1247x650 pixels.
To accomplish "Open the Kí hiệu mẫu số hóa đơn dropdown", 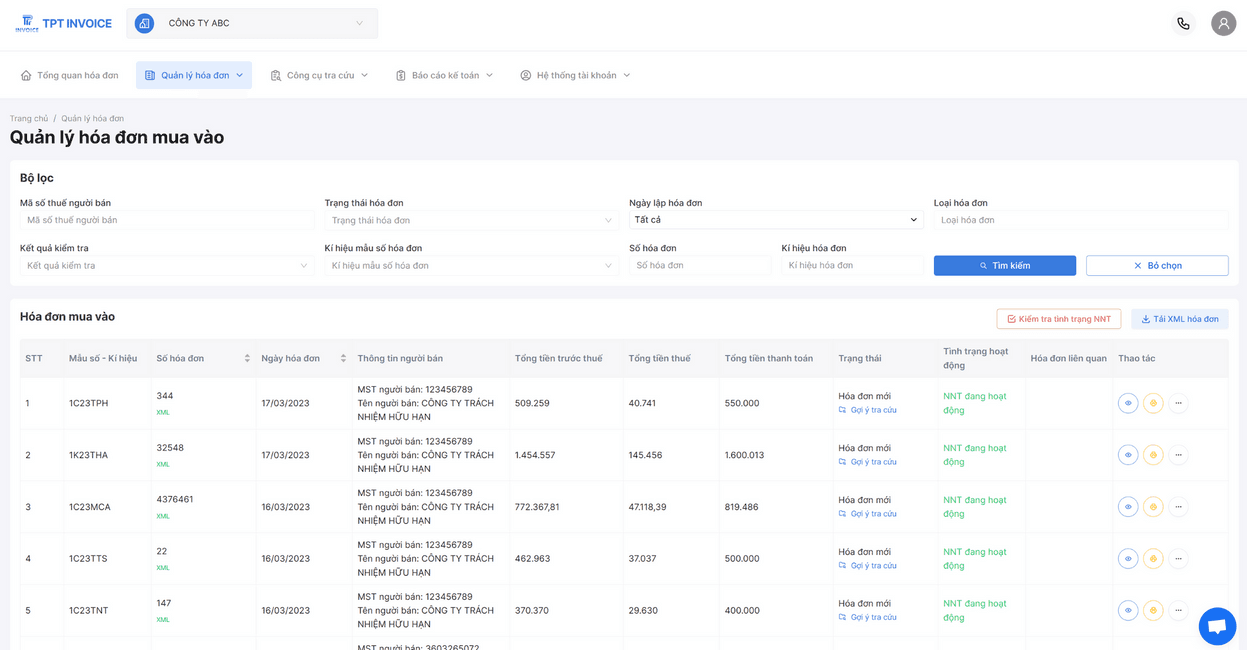I will click(470, 266).
